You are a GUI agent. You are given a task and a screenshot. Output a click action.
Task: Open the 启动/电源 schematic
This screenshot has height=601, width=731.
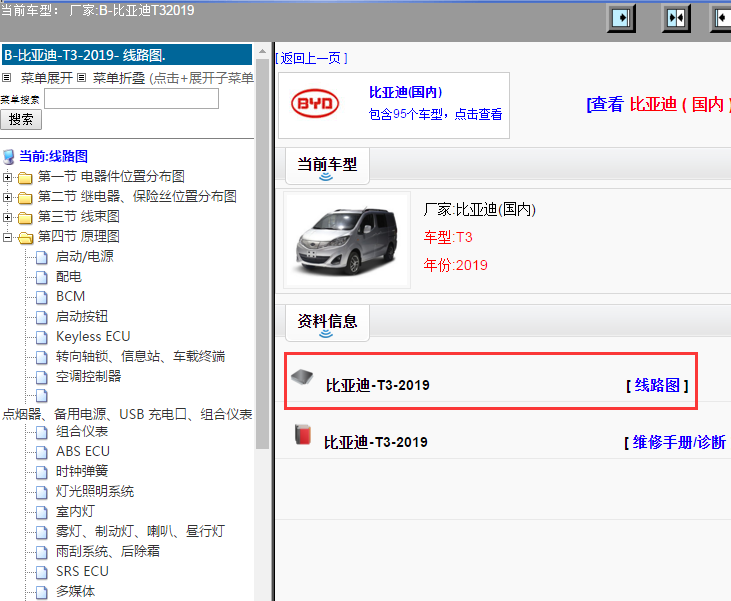point(84,256)
